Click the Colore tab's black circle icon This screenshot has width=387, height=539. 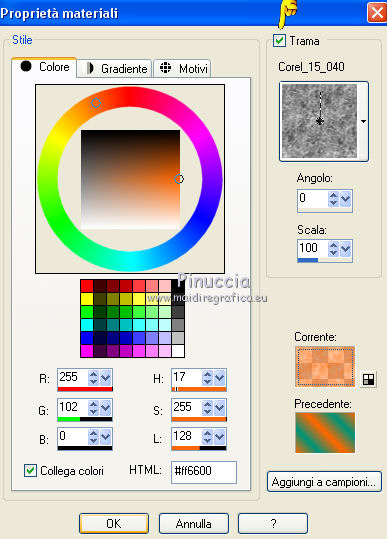click(x=26, y=66)
